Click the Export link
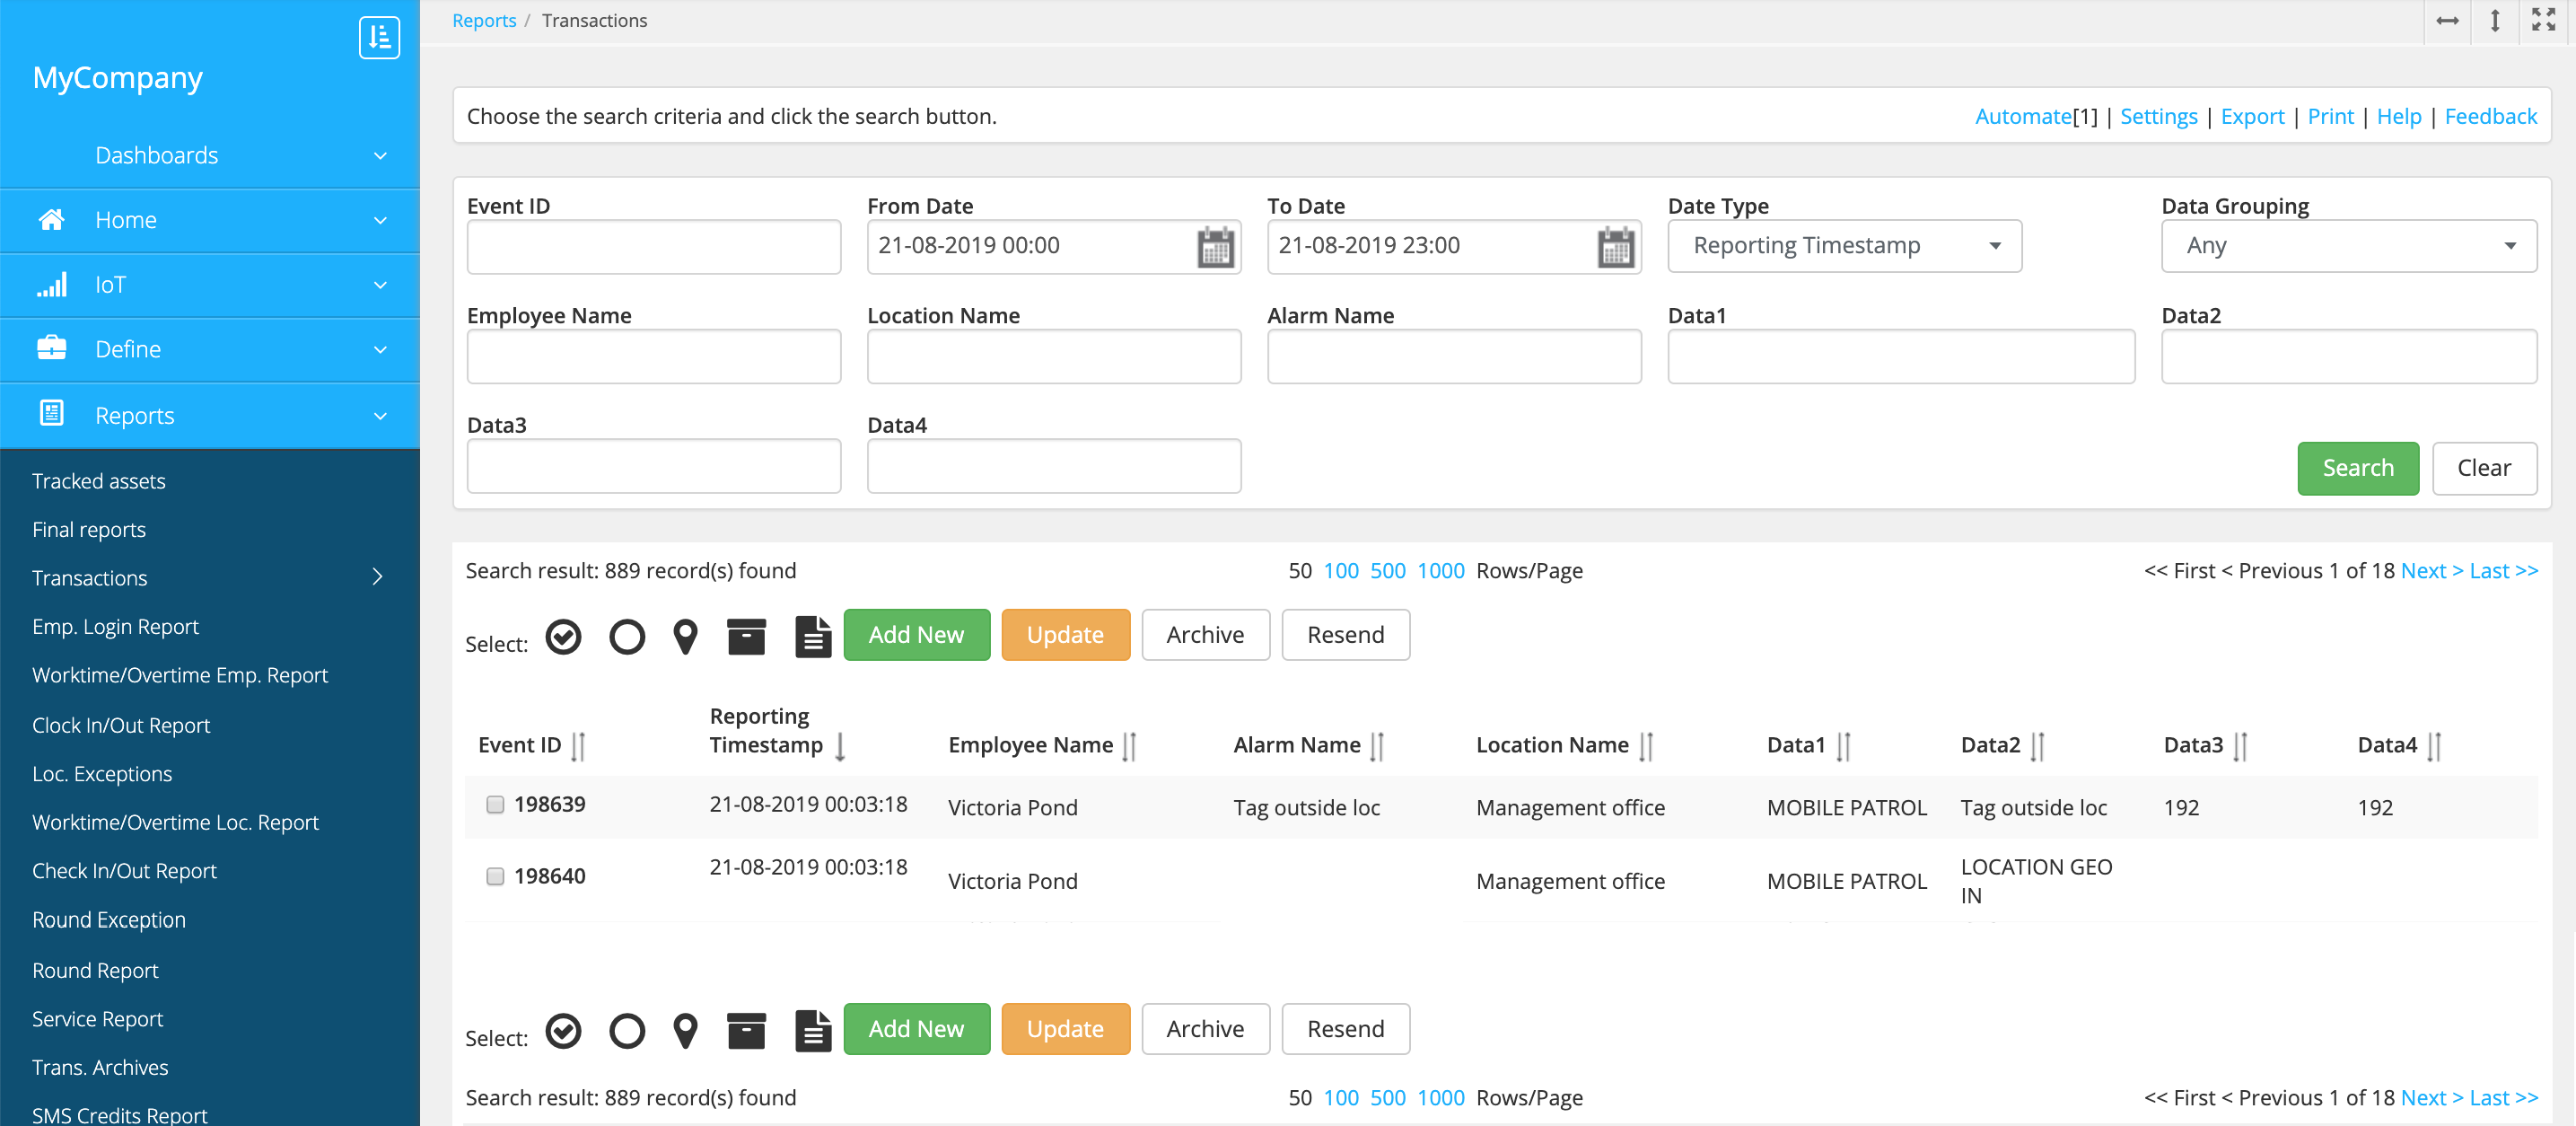This screenshot has width=2576, height=1126. coord(2252,116)
